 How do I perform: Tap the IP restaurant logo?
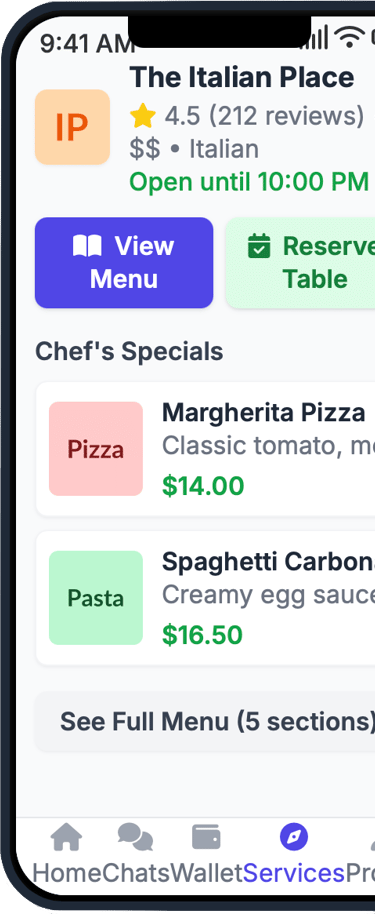pyautogui.click(x=72, y=126)
